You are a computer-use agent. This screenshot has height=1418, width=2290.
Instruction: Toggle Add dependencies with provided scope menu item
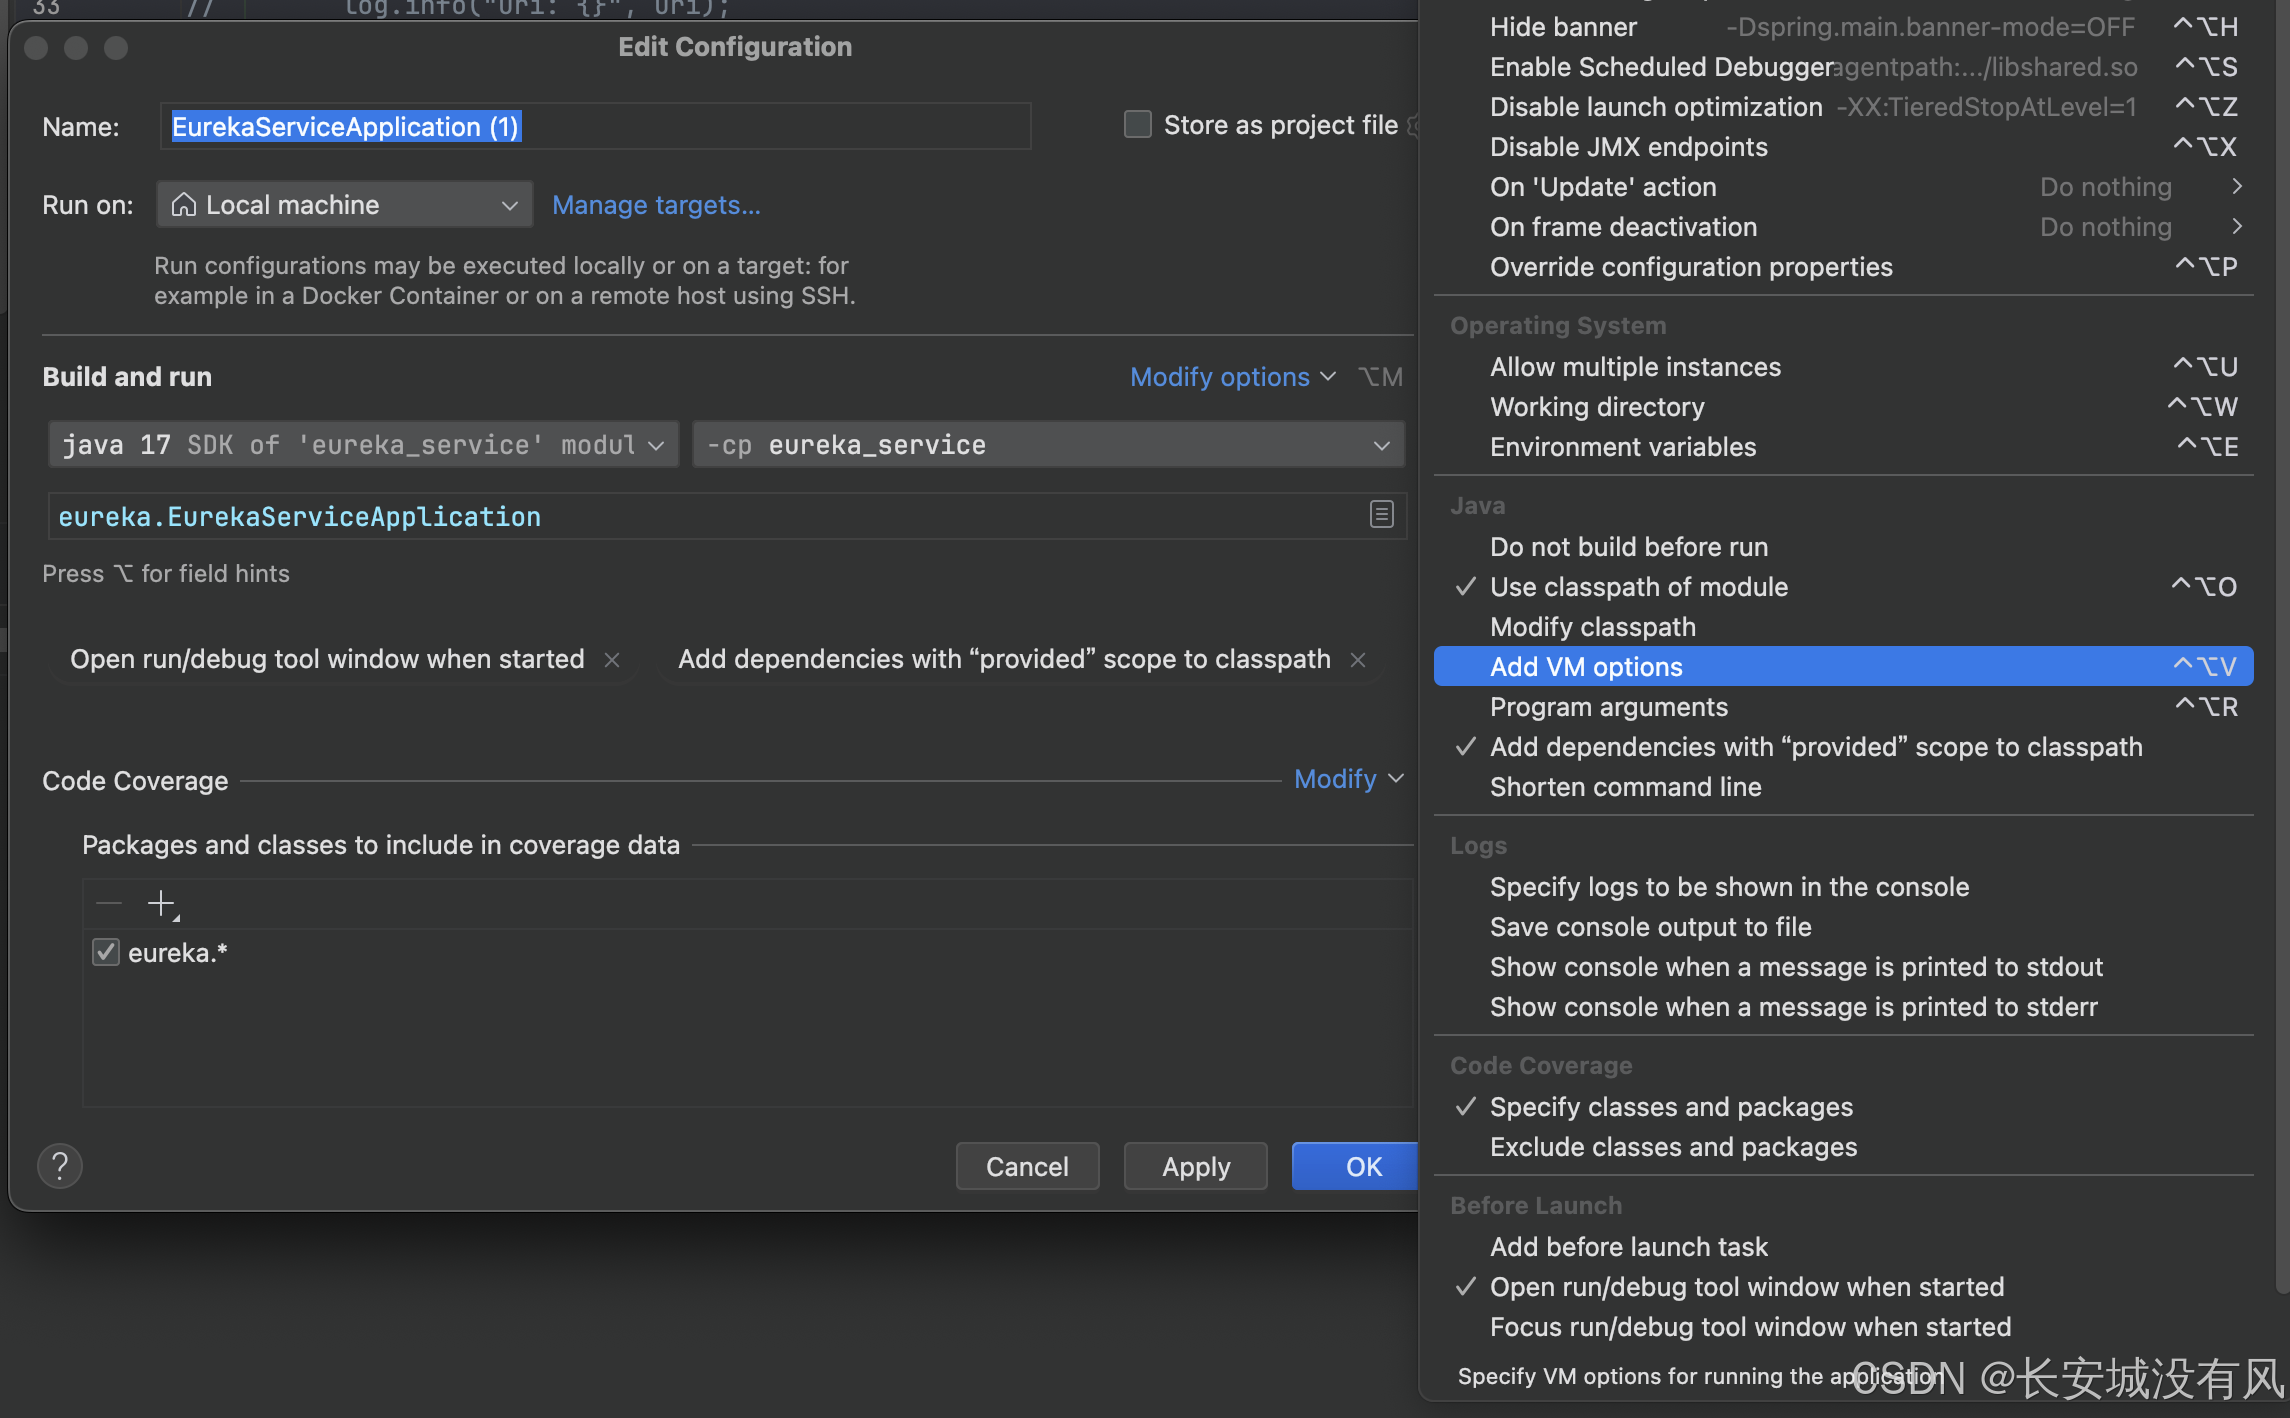(1843, 747)
